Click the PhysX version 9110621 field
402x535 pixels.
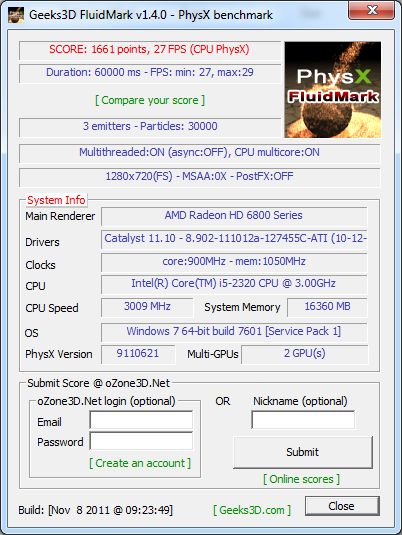pyautogui.click(x=138, y=354)
